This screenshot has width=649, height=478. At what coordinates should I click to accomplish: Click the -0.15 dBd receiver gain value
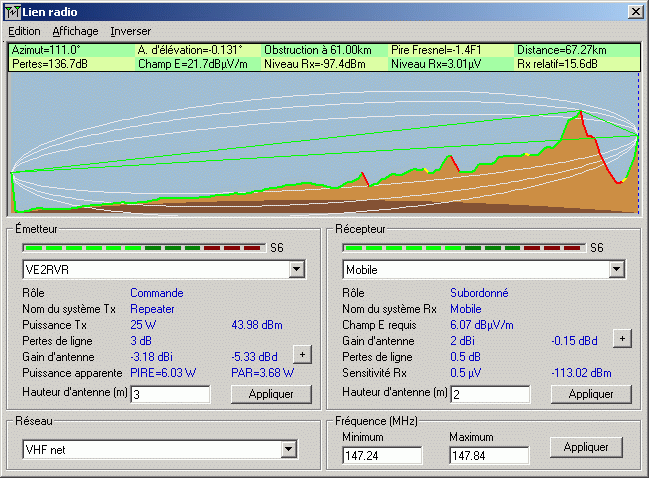574,341
